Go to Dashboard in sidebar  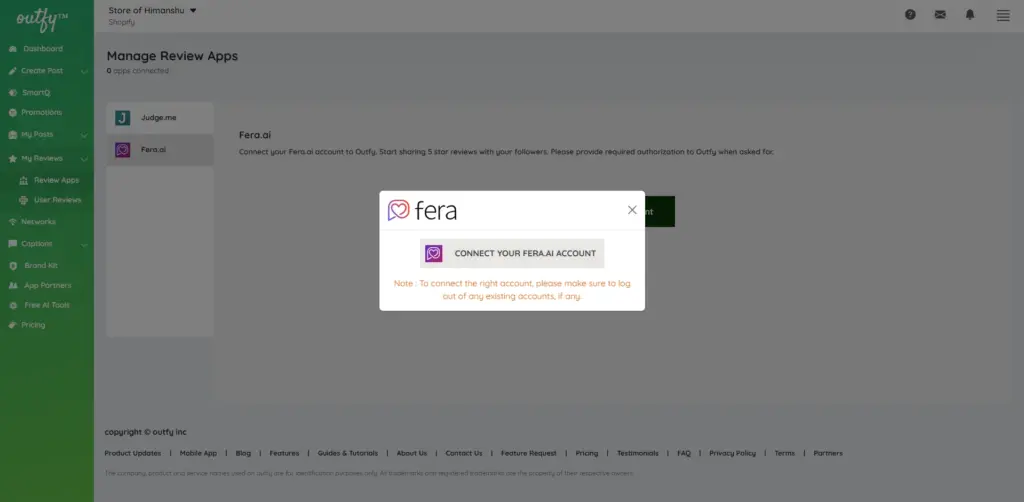[x=42, y=49]
